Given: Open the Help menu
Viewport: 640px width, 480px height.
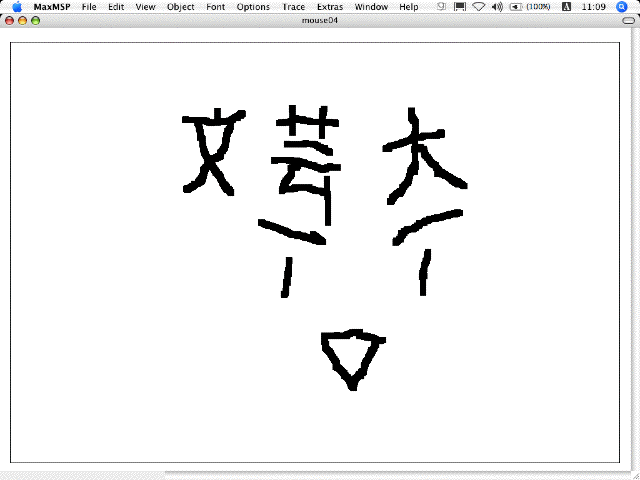Looking at the screenshot, I should (409, 7).
